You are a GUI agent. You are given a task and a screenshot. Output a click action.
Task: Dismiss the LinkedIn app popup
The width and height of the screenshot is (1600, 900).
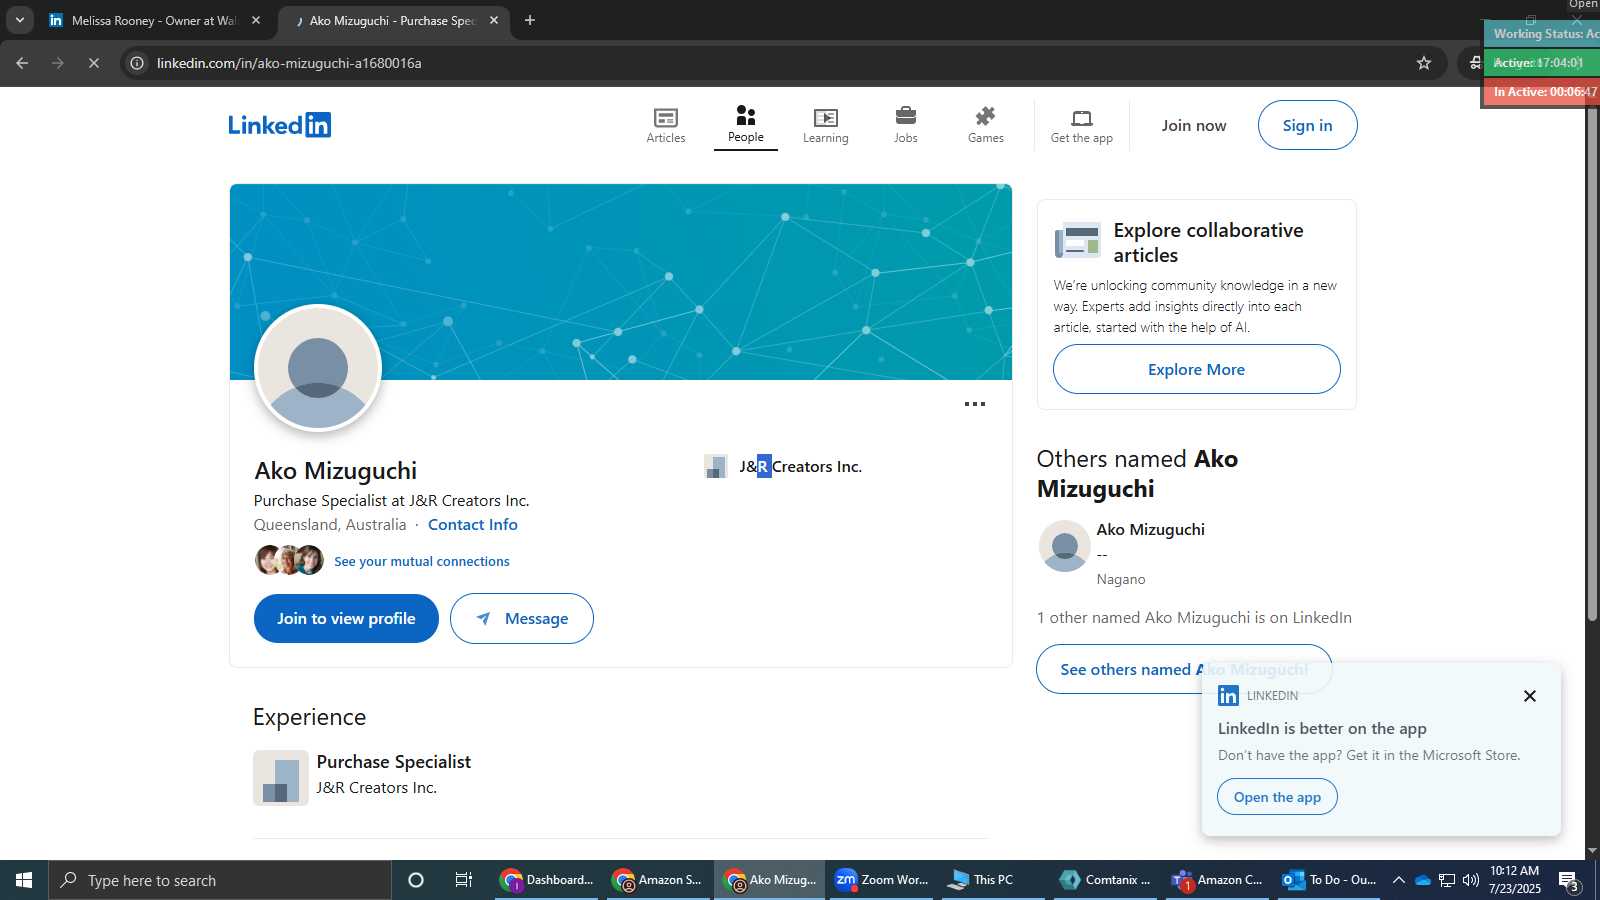1530,696
